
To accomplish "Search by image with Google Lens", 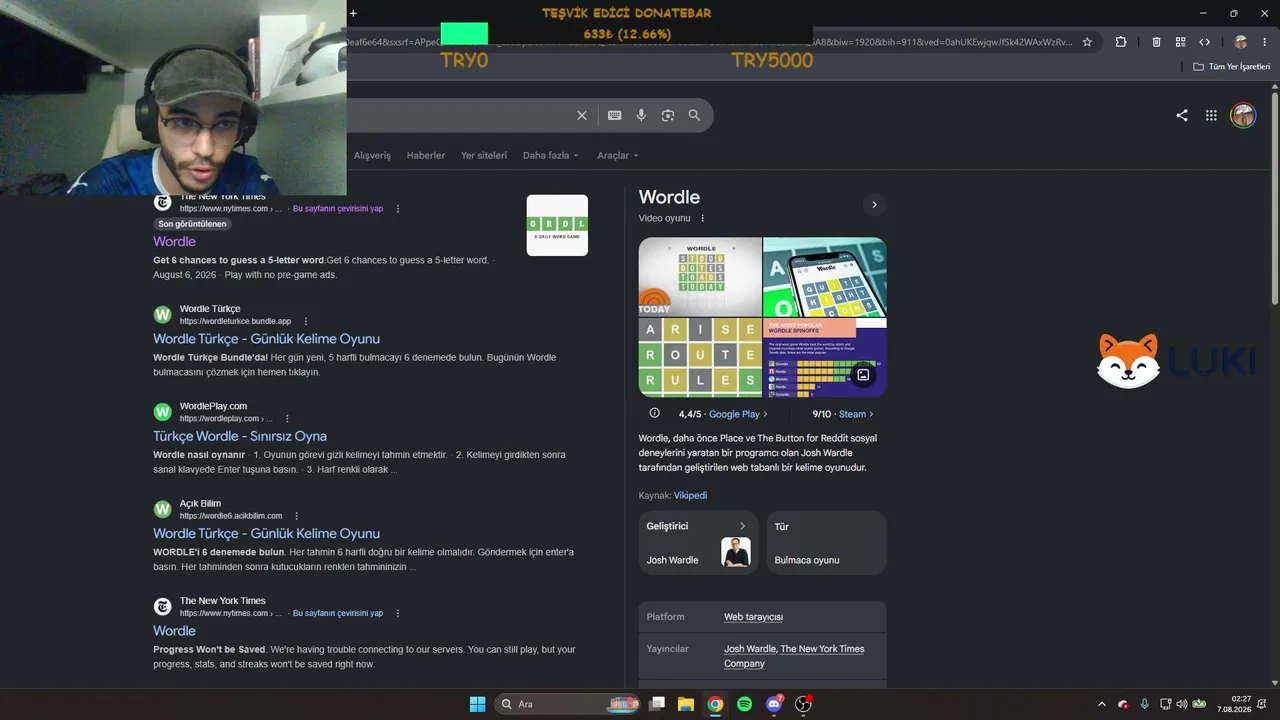I will click(668, 115).
